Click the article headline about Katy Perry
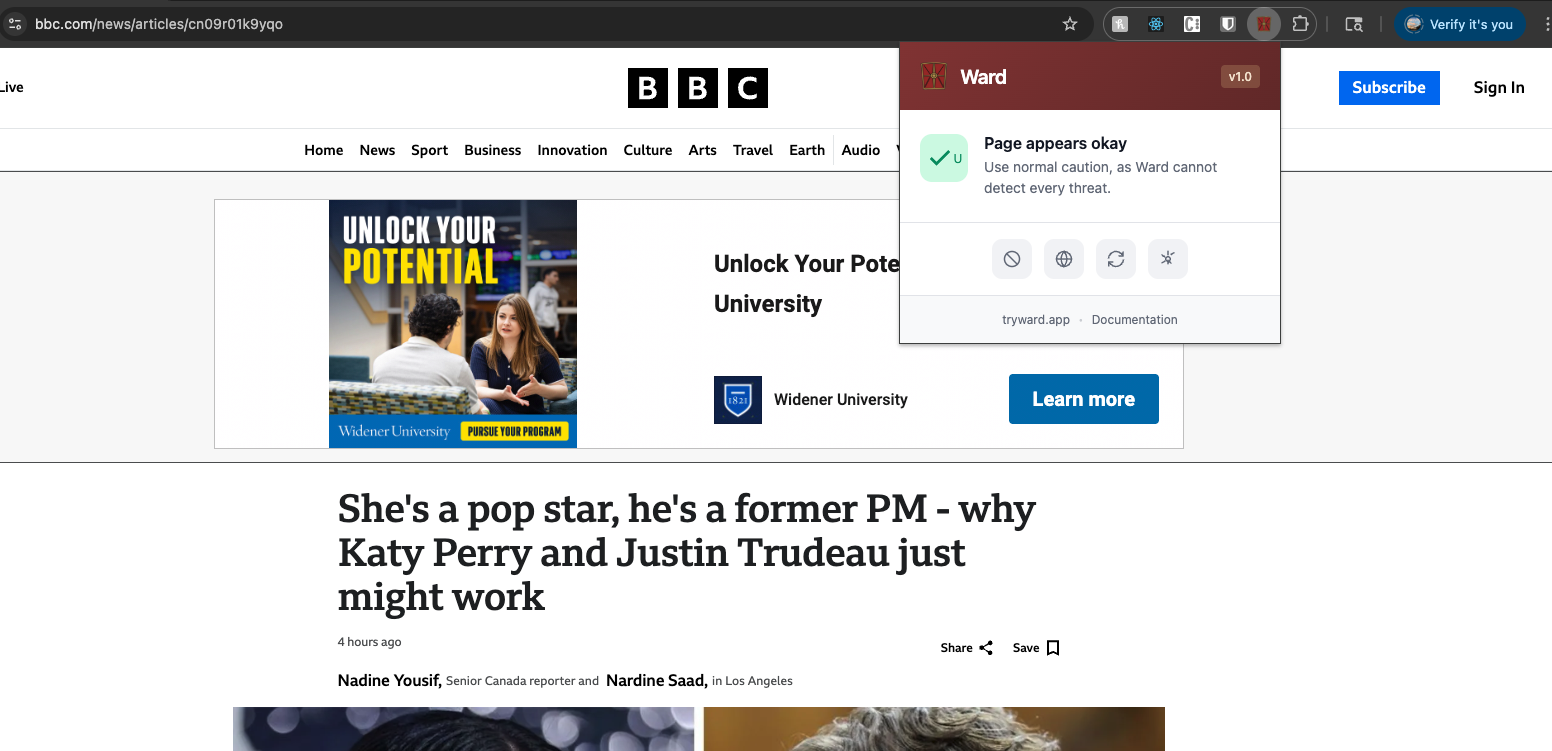The height and width of the screenshot is (751, 1552). pos(687,553)
